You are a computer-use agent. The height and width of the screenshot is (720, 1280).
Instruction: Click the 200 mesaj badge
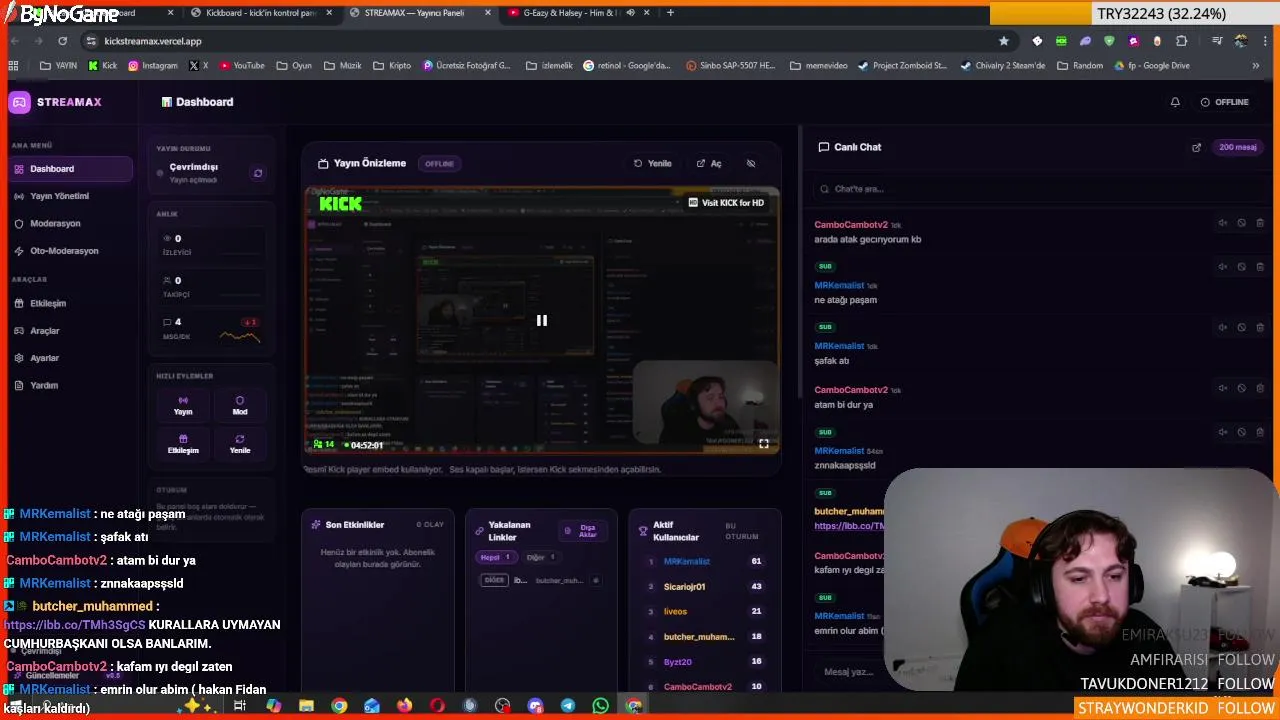[1237, 147]
